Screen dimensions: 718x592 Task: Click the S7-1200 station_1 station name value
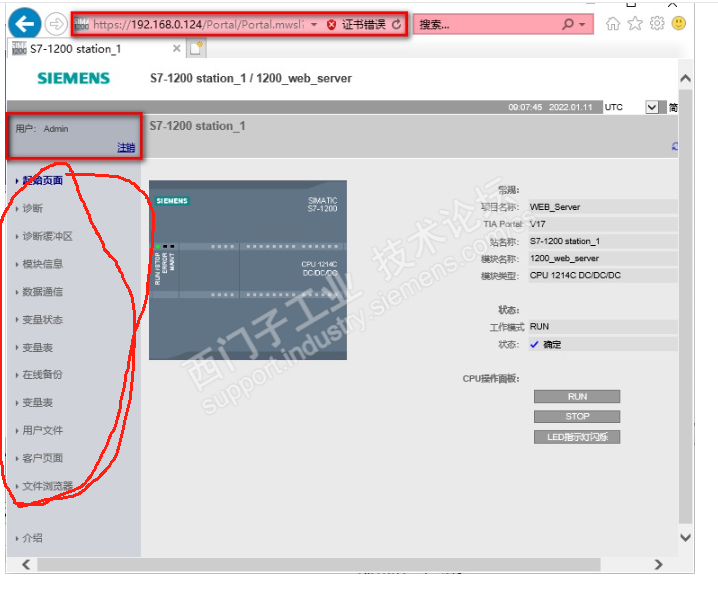565,241
